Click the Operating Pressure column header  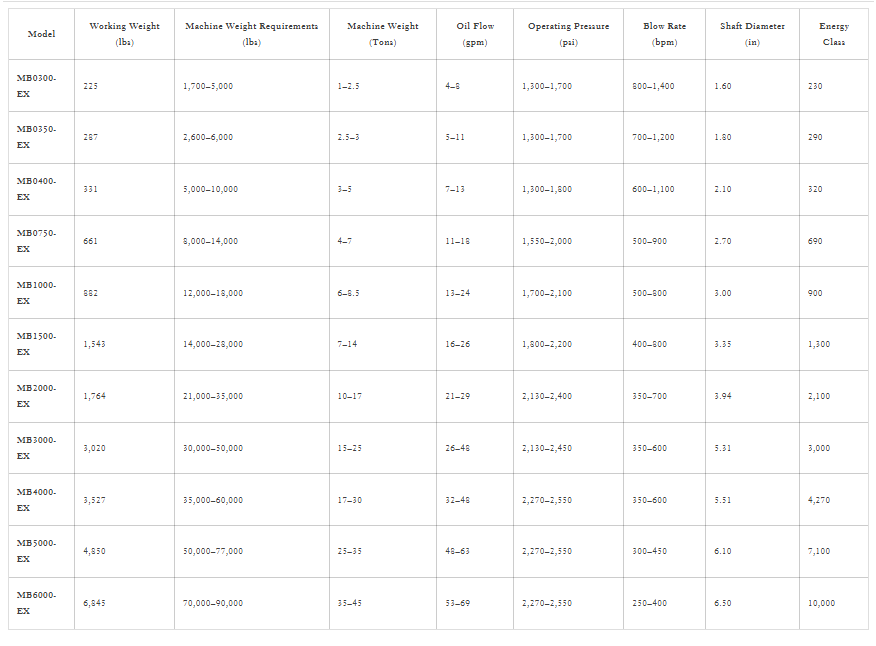pyautogui.click(x=568, y=34)
